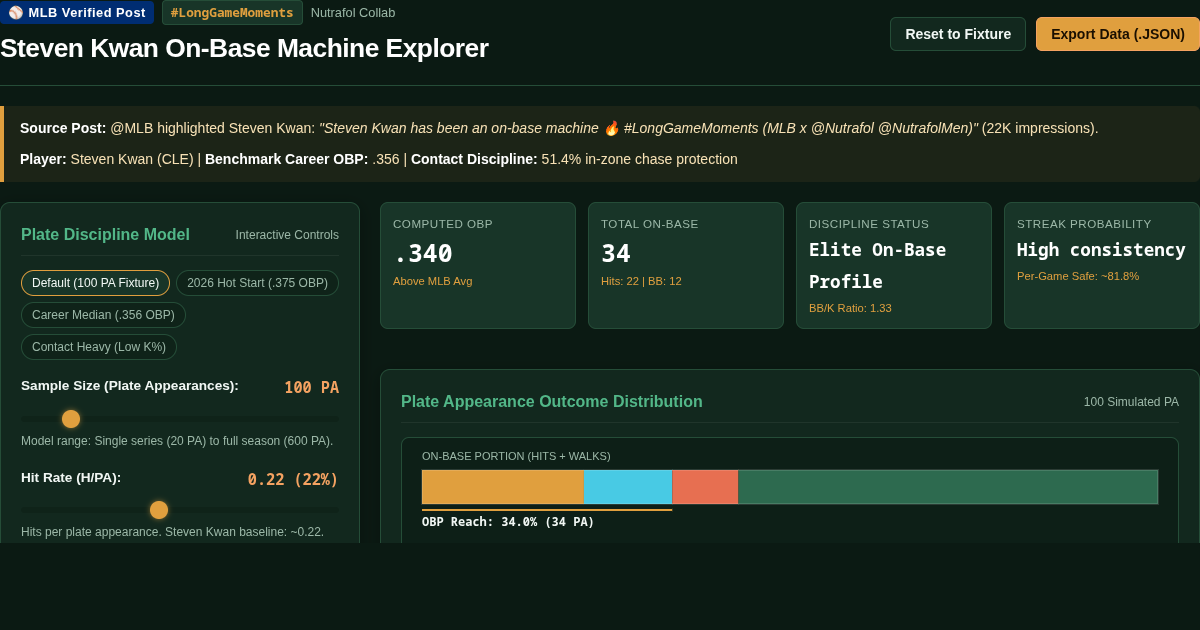
Task: Click the Interactive Controls label
Action: click(287, 235)
